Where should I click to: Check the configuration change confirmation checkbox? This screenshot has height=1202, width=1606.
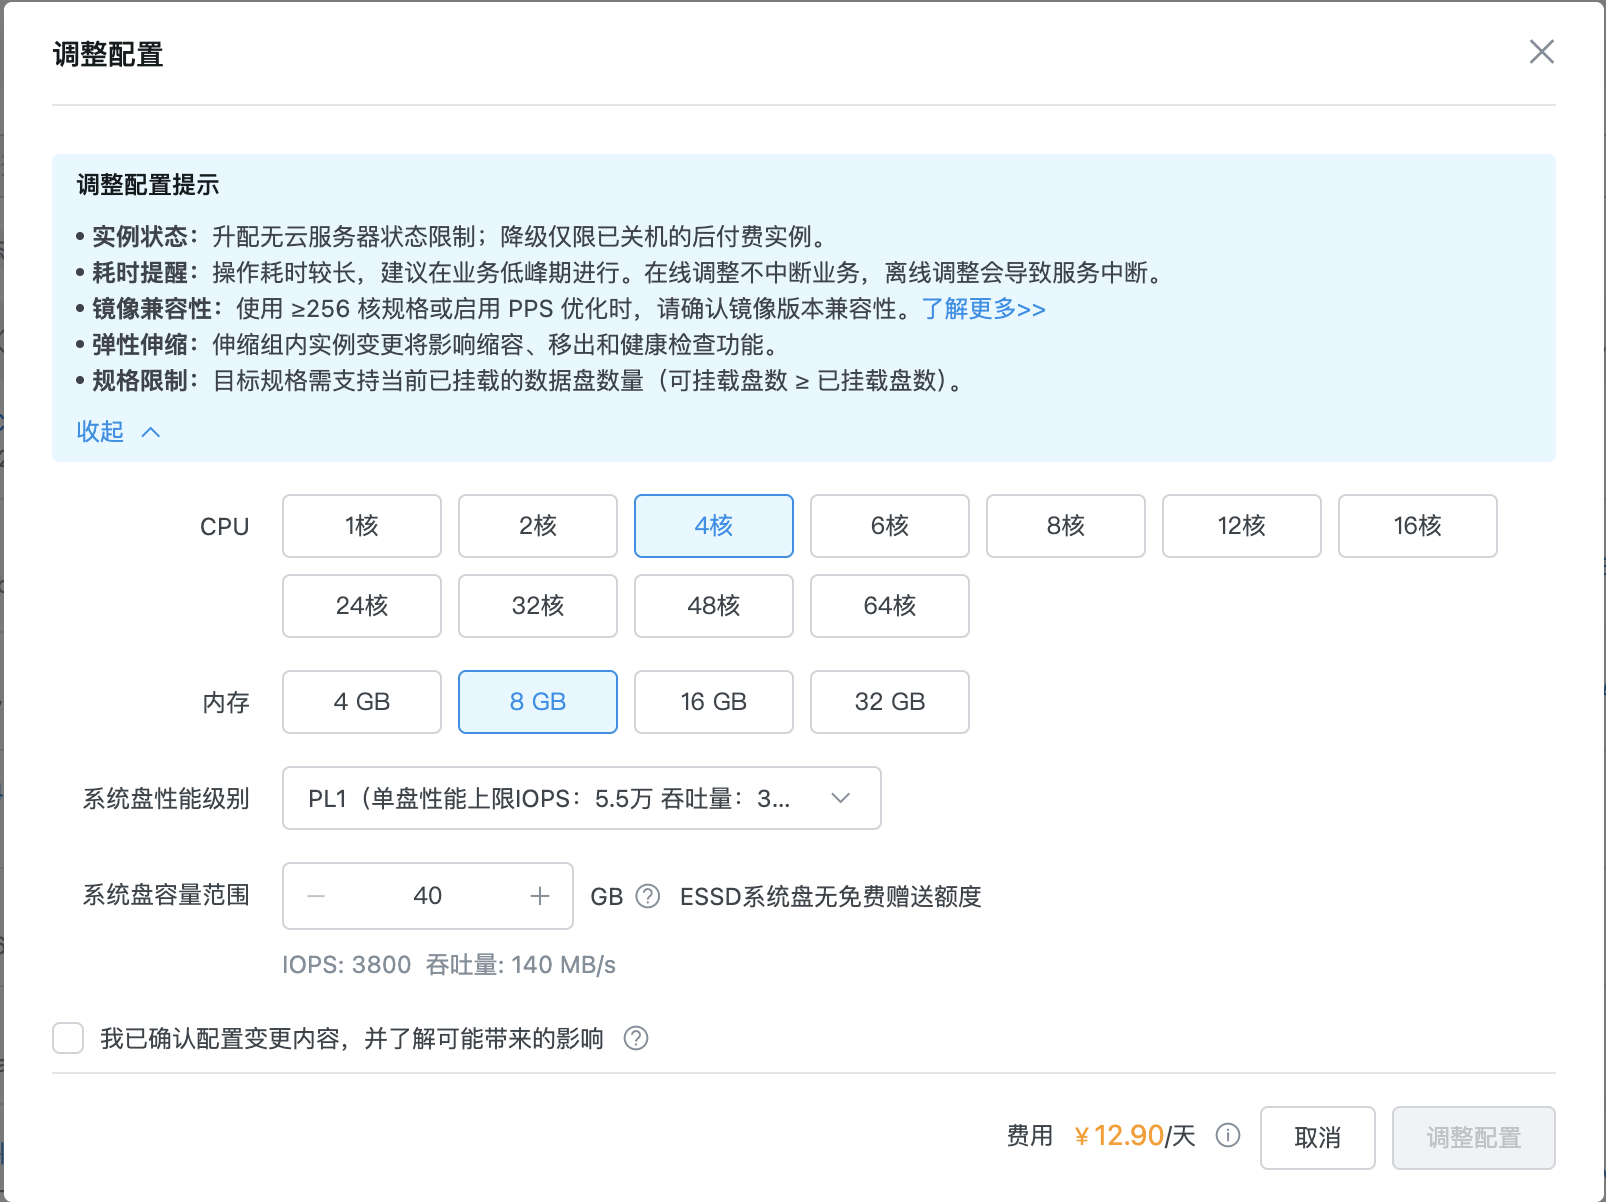pos(68,1039)
